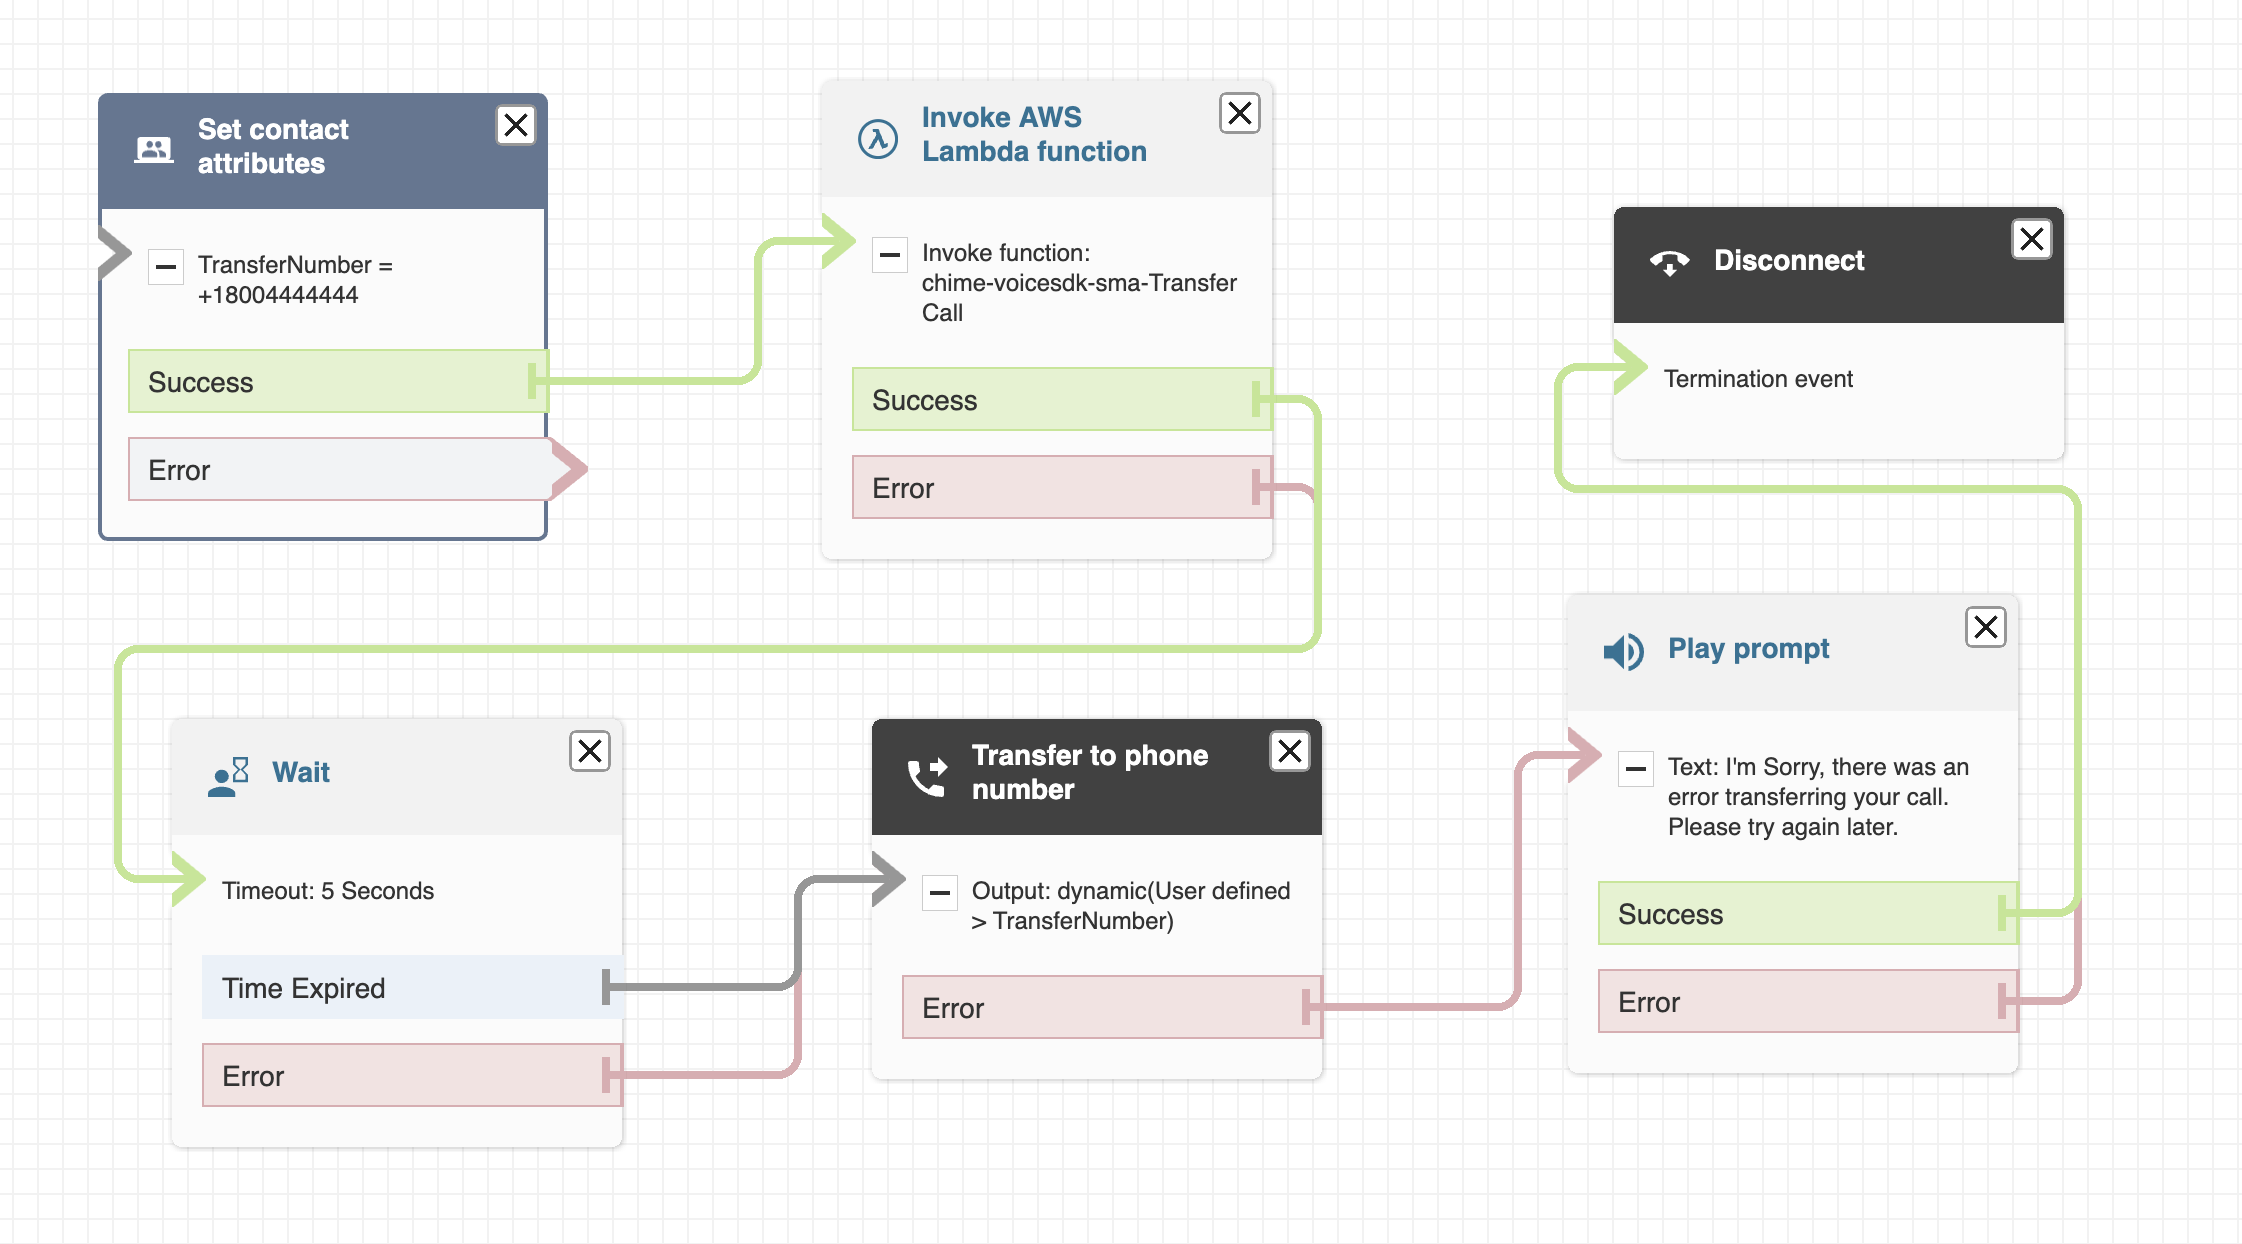
Task: Click the Play prompt speaker icon
Action: pyautogui.click(x=1623, y=651)
